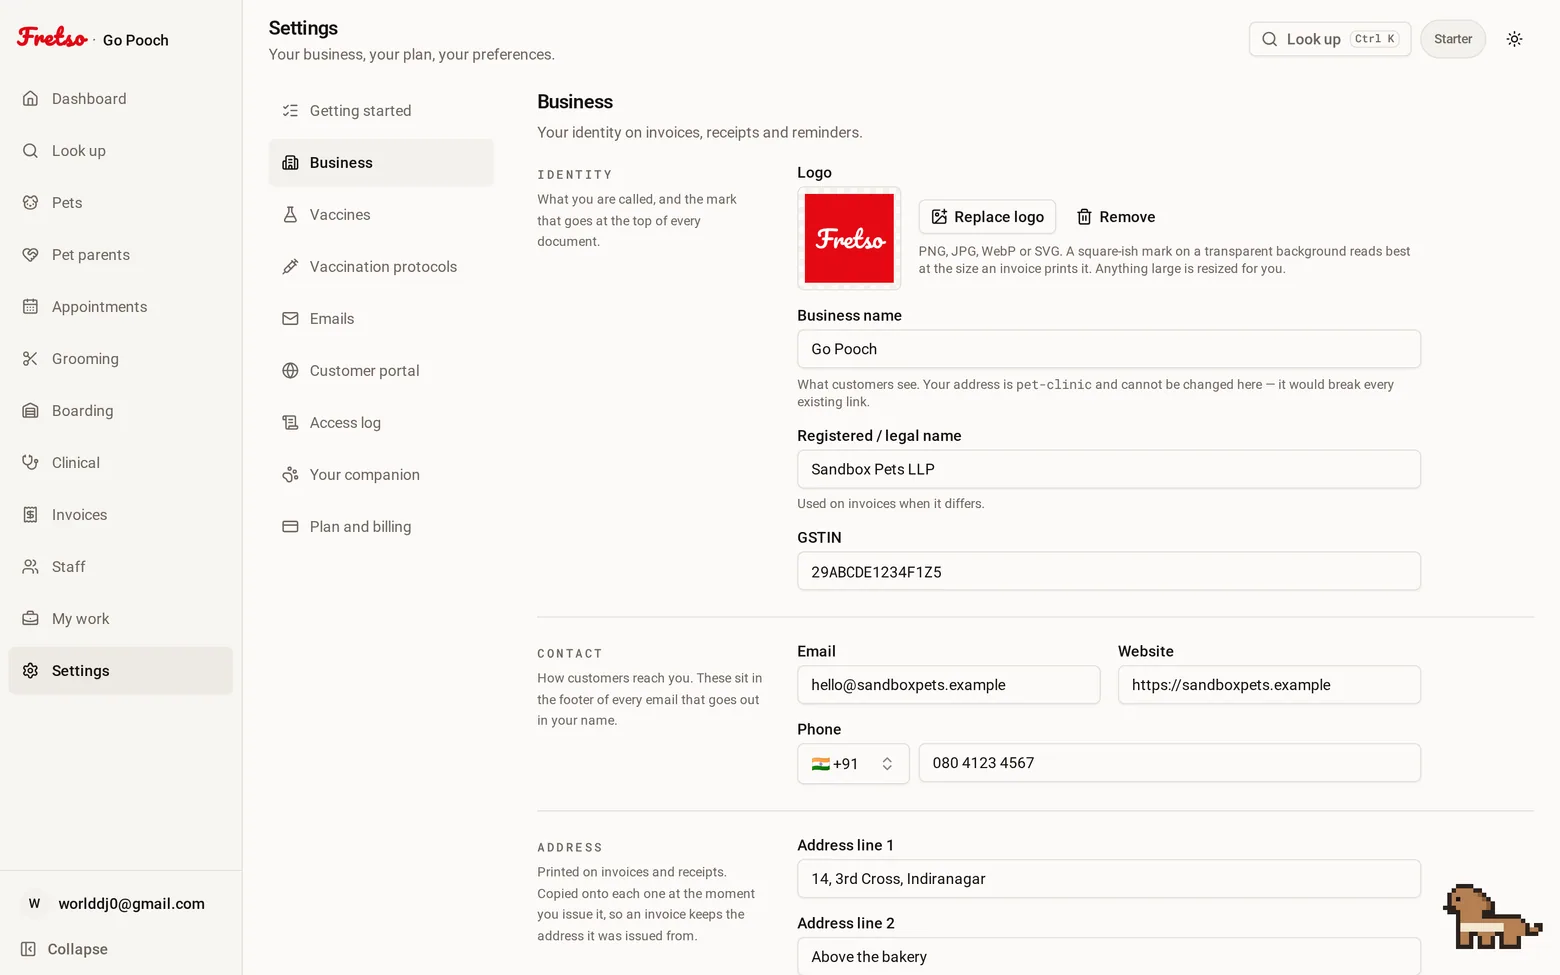
Task: Open Customer portal settings tab
Action: (381, 371)
